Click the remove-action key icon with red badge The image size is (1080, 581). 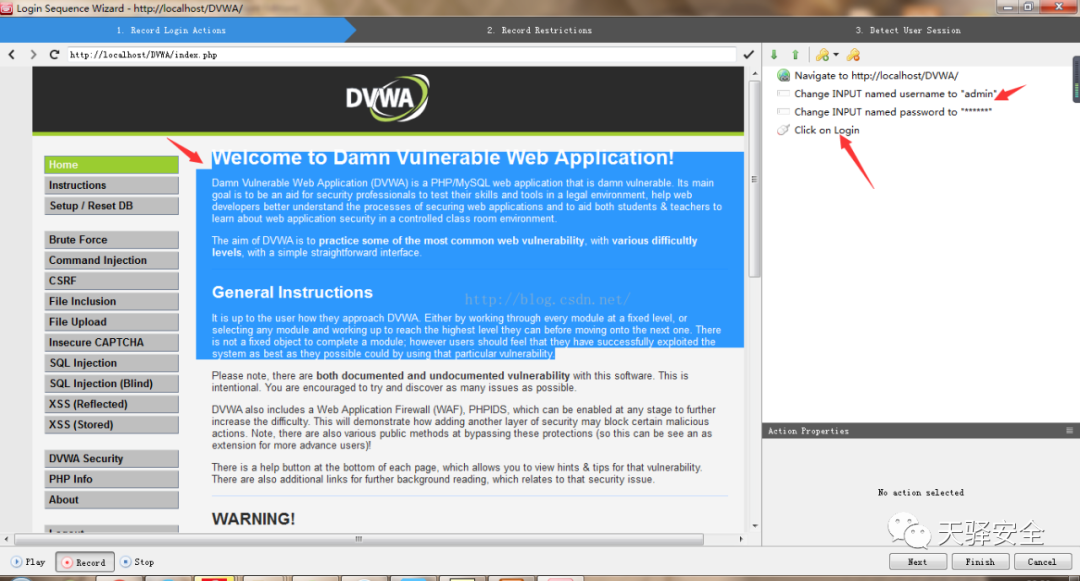[x=853, y=54]
